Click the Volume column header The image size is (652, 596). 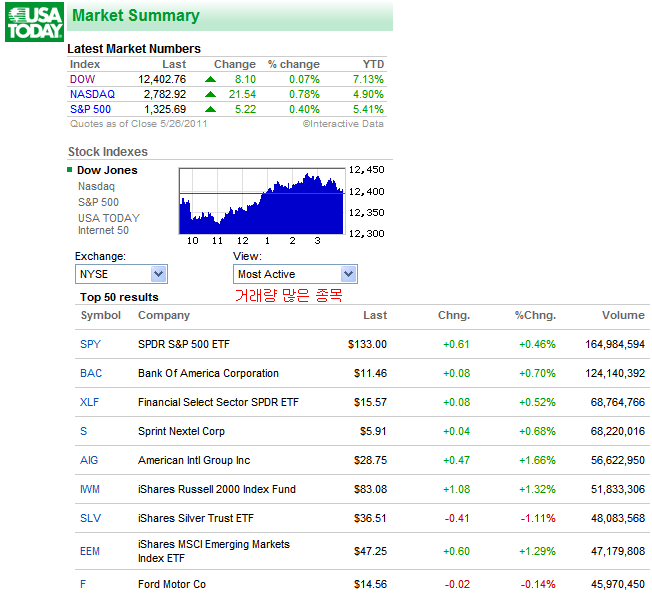click(x=623, y=315)
